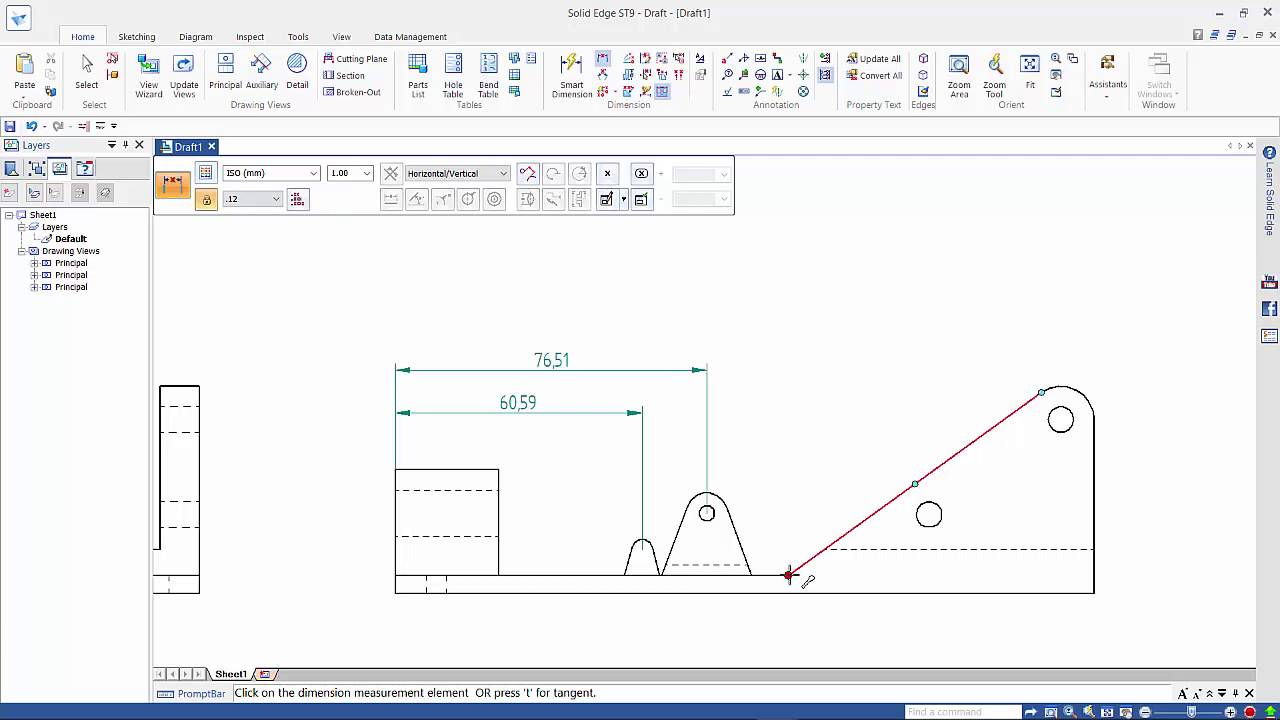Image resolution: width=1280 pixels, height=720 pixels.
Task: Open the Data Management tab
Action: [x=410, y=37]
